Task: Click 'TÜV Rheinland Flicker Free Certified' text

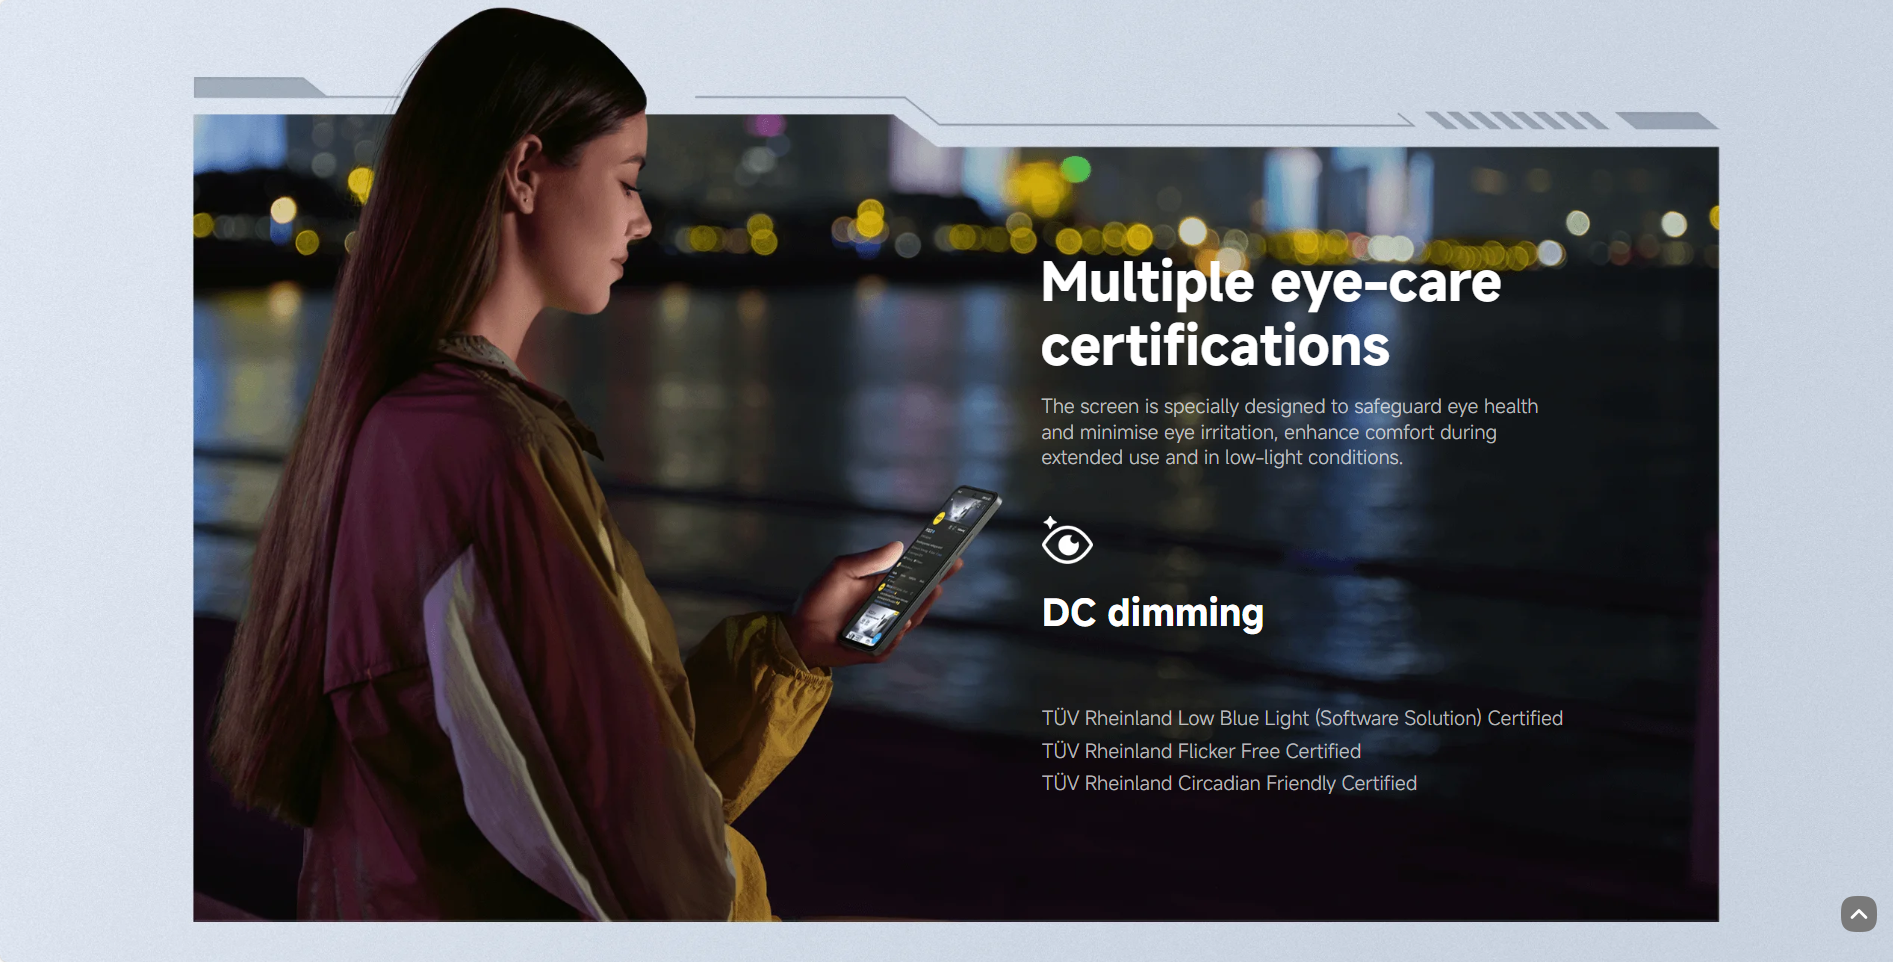Action: pyautogui.click(x=1200, y=751)
